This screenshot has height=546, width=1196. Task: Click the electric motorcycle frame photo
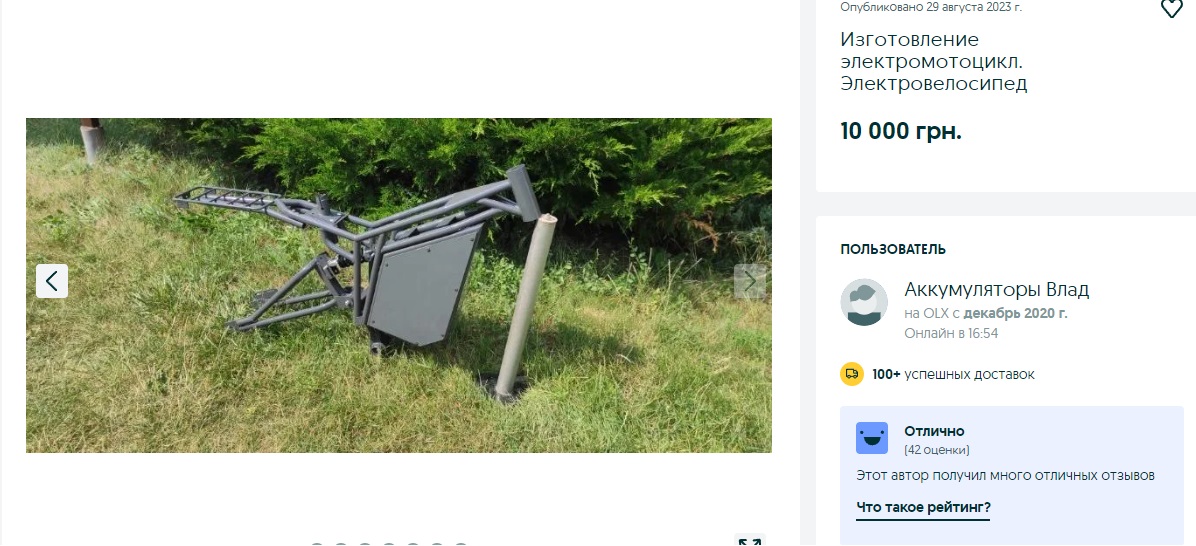pyautogui.click(x=399, y=285)
